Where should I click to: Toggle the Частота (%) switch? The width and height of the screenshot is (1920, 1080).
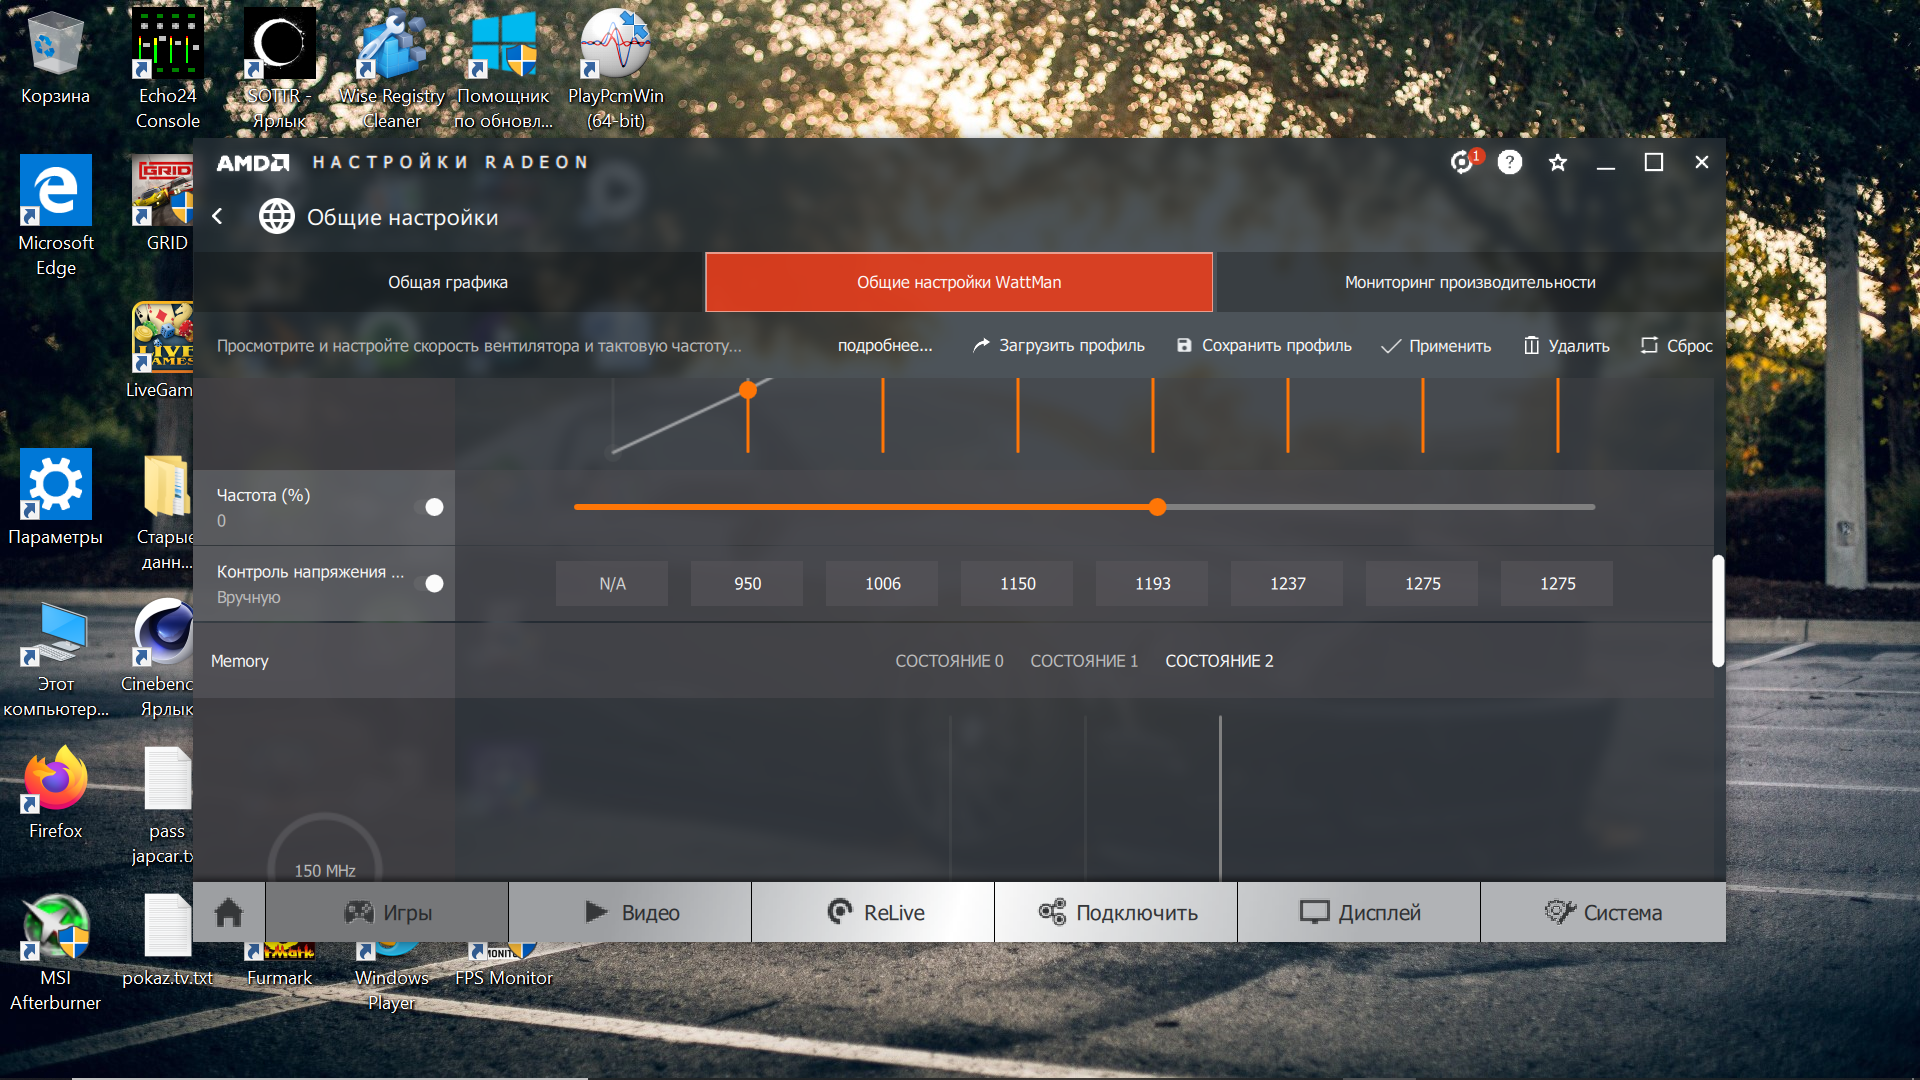(429, 507)
